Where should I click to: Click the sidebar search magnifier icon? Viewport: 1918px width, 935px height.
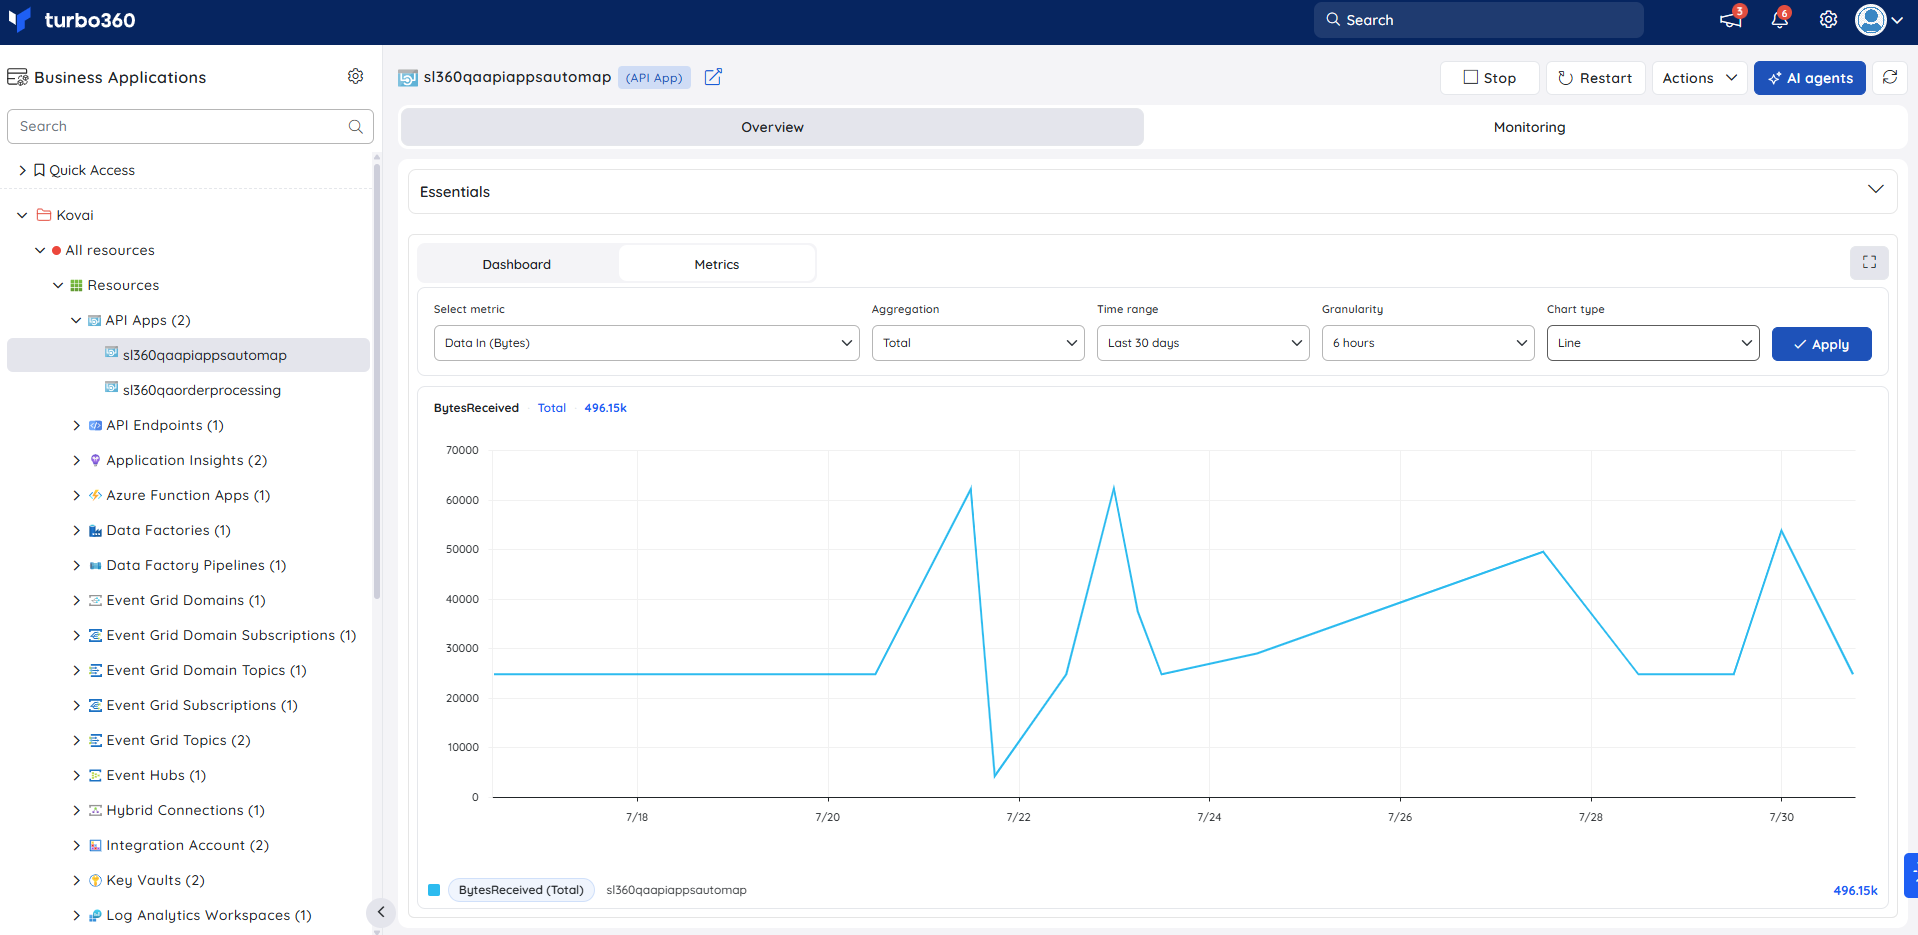coord(355,127)
